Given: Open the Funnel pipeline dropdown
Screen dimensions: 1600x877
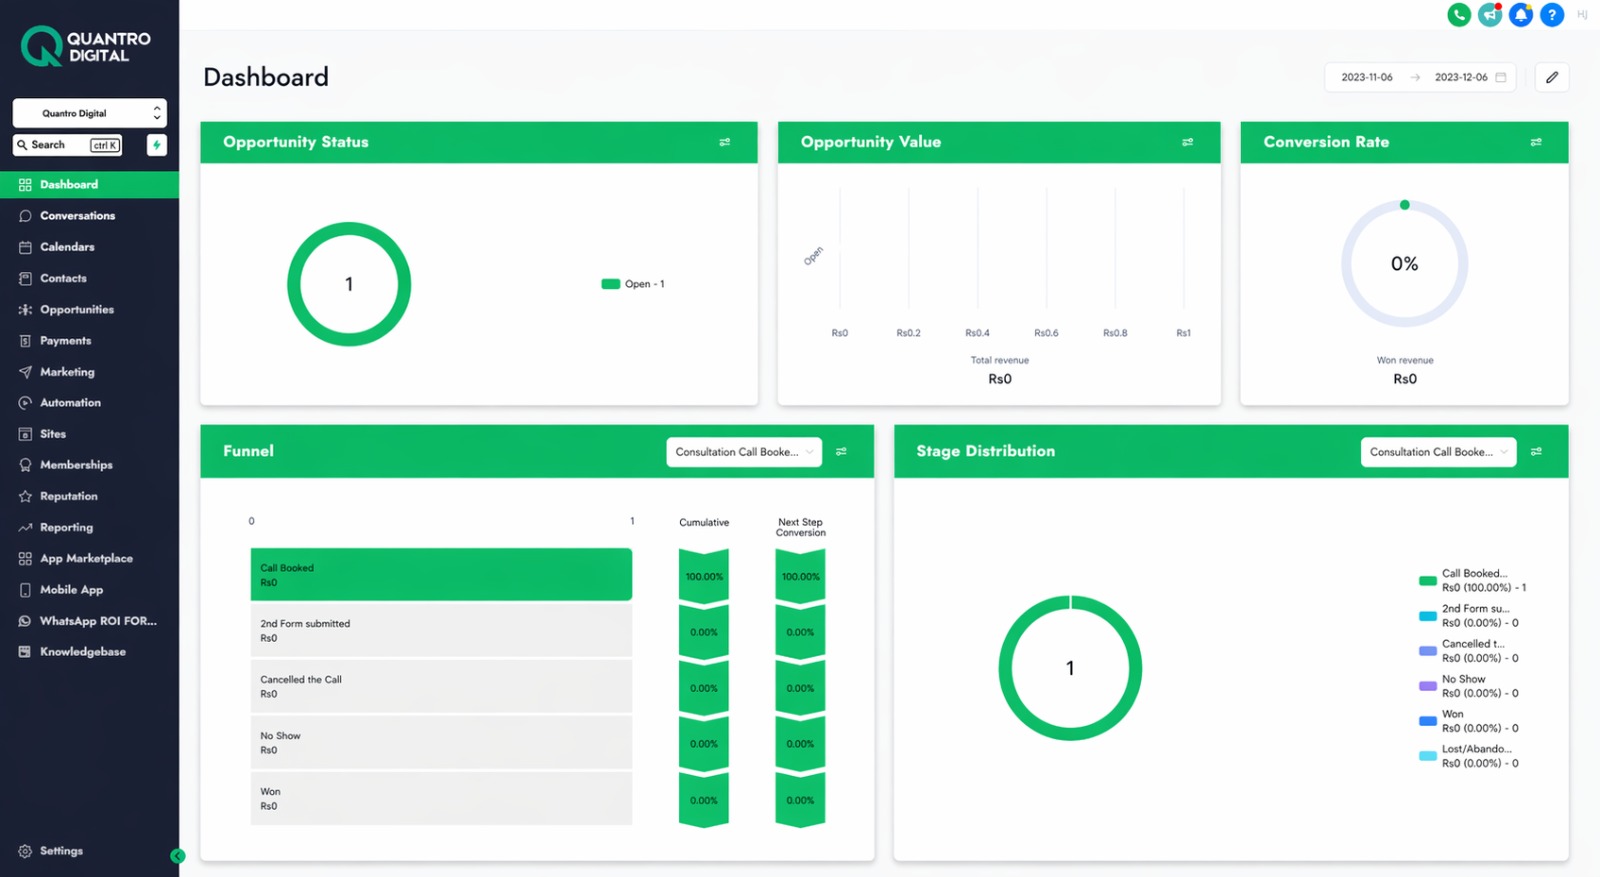Looking at the screenshot, I should point(744,452).
